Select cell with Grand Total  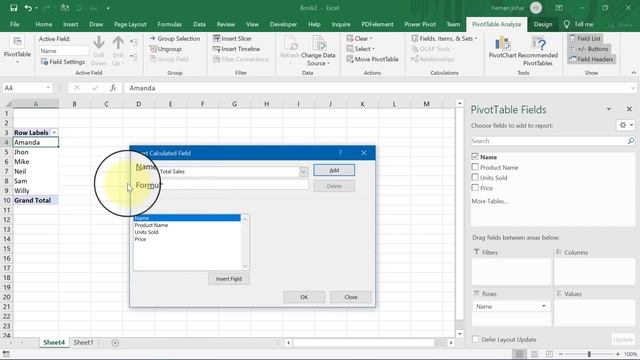coord(36,200)
